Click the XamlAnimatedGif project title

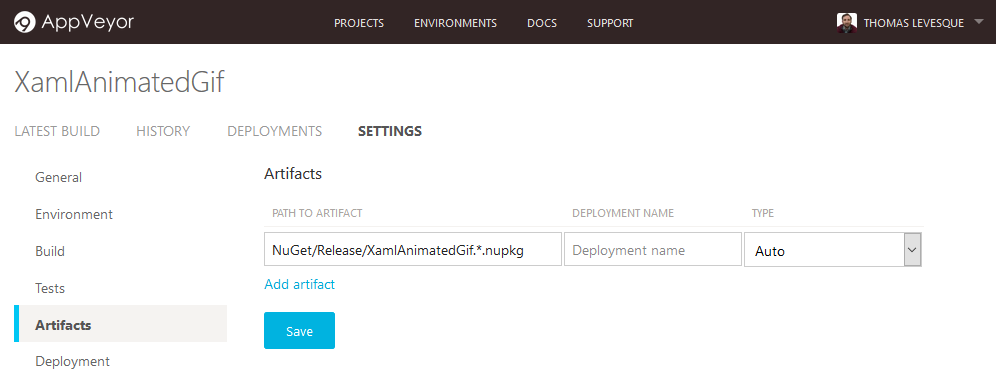coord(119,83)
